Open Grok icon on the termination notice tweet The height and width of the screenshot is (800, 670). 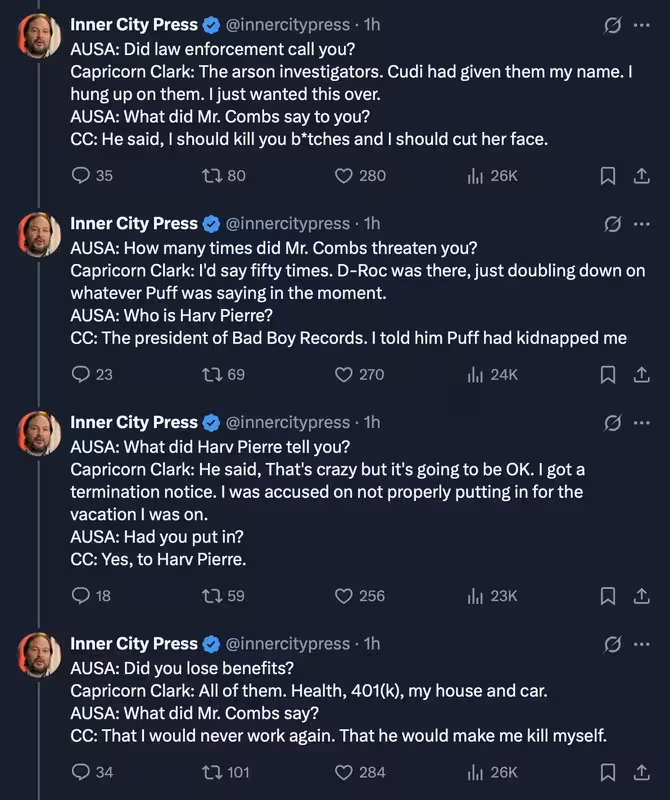pos(612,422)
